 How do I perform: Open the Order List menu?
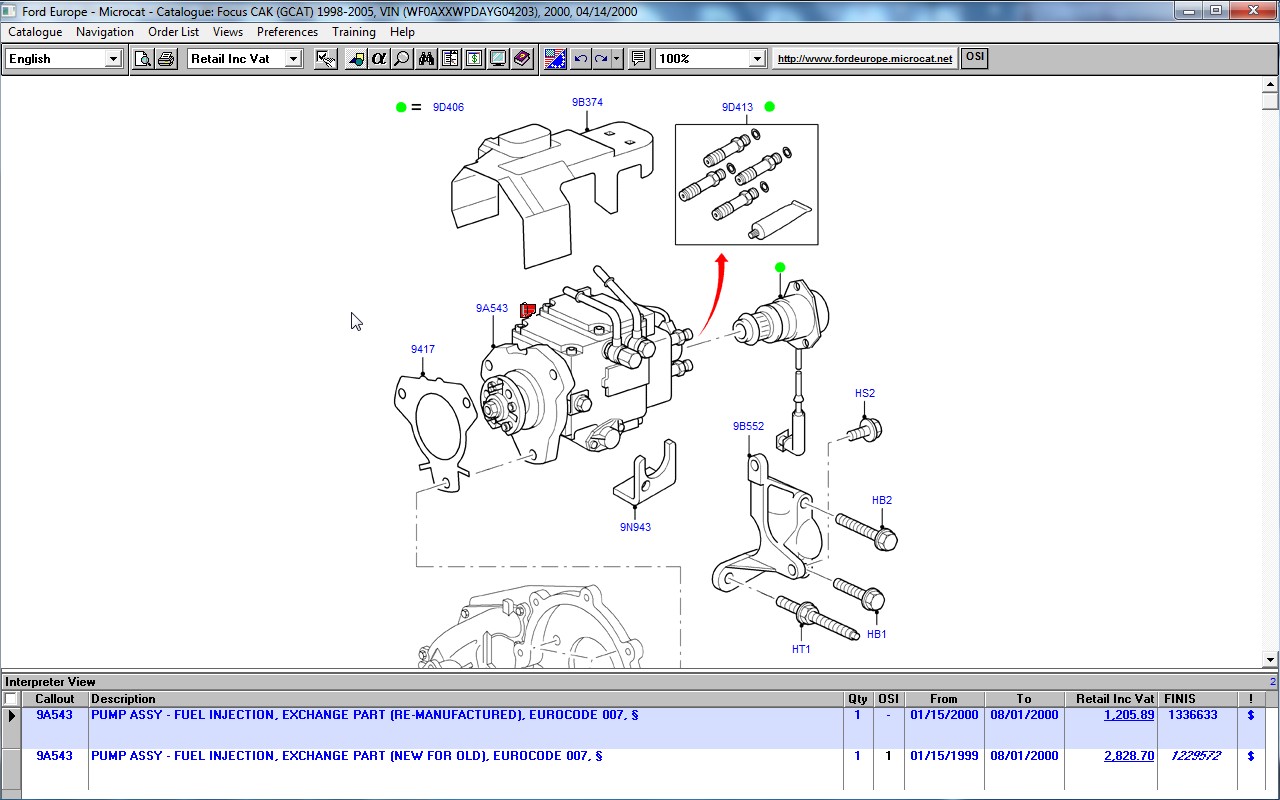[x=173, y=32]
